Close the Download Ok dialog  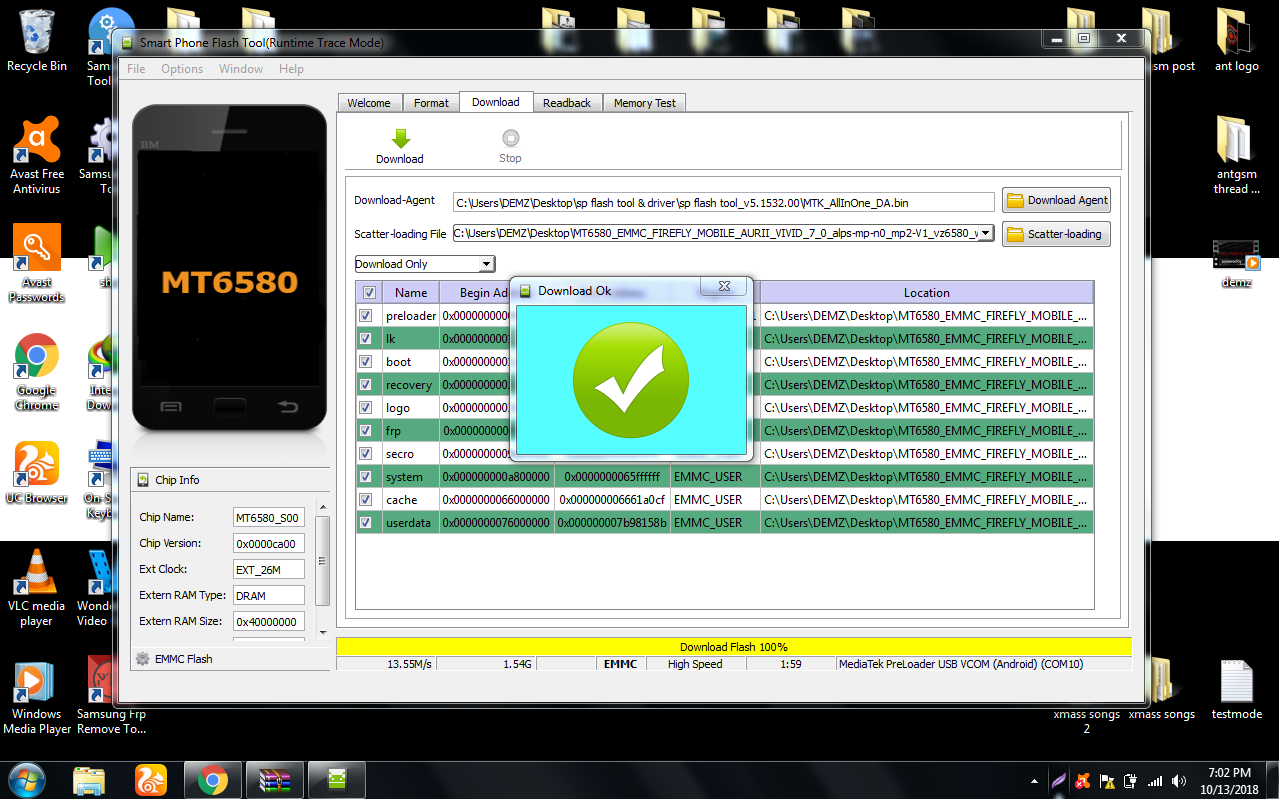pyautogui.click(x=724, y=287)
